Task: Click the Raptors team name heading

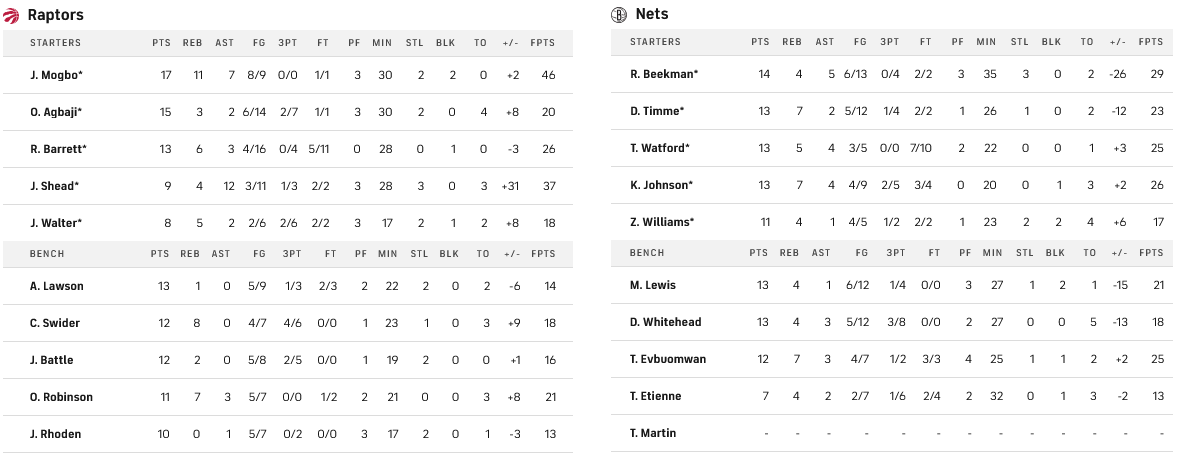Action: tap(56, 15)
